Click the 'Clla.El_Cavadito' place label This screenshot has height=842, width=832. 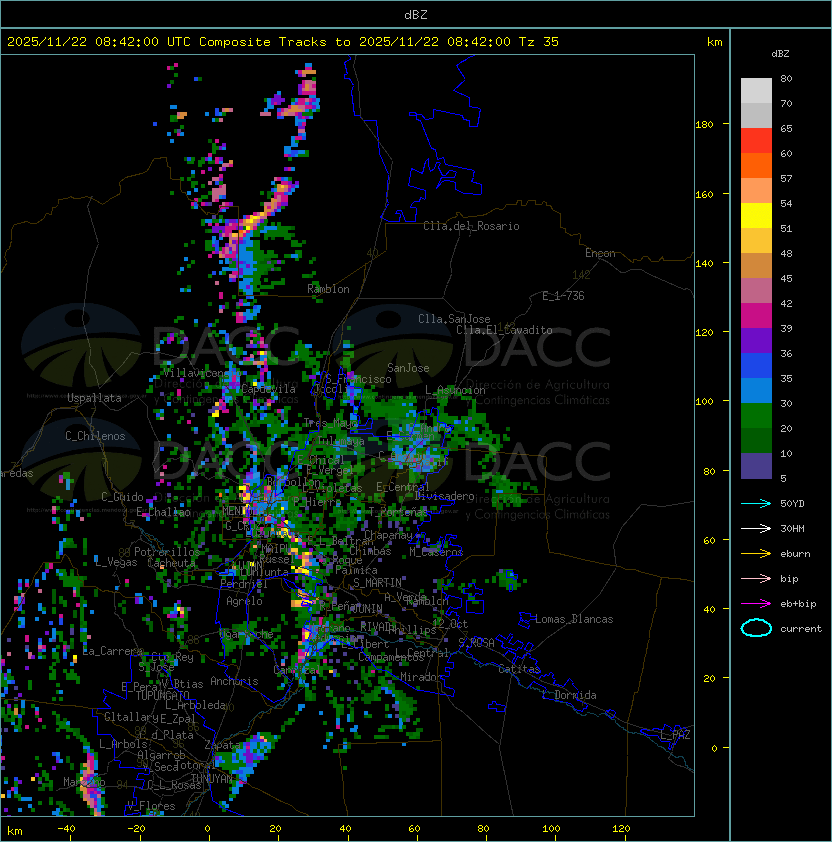point(504,330)
